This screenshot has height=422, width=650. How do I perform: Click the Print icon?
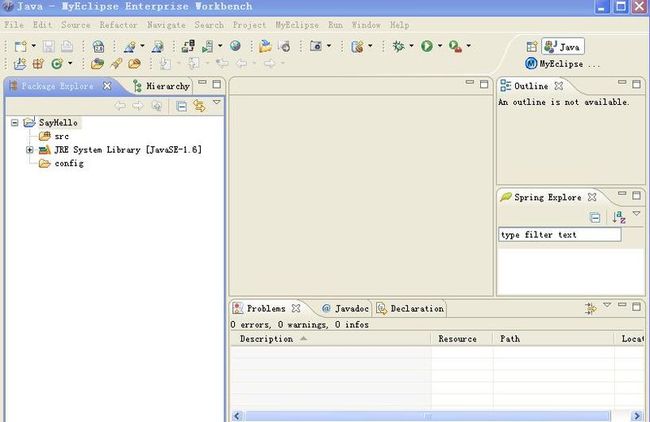[x=67, y=46]
